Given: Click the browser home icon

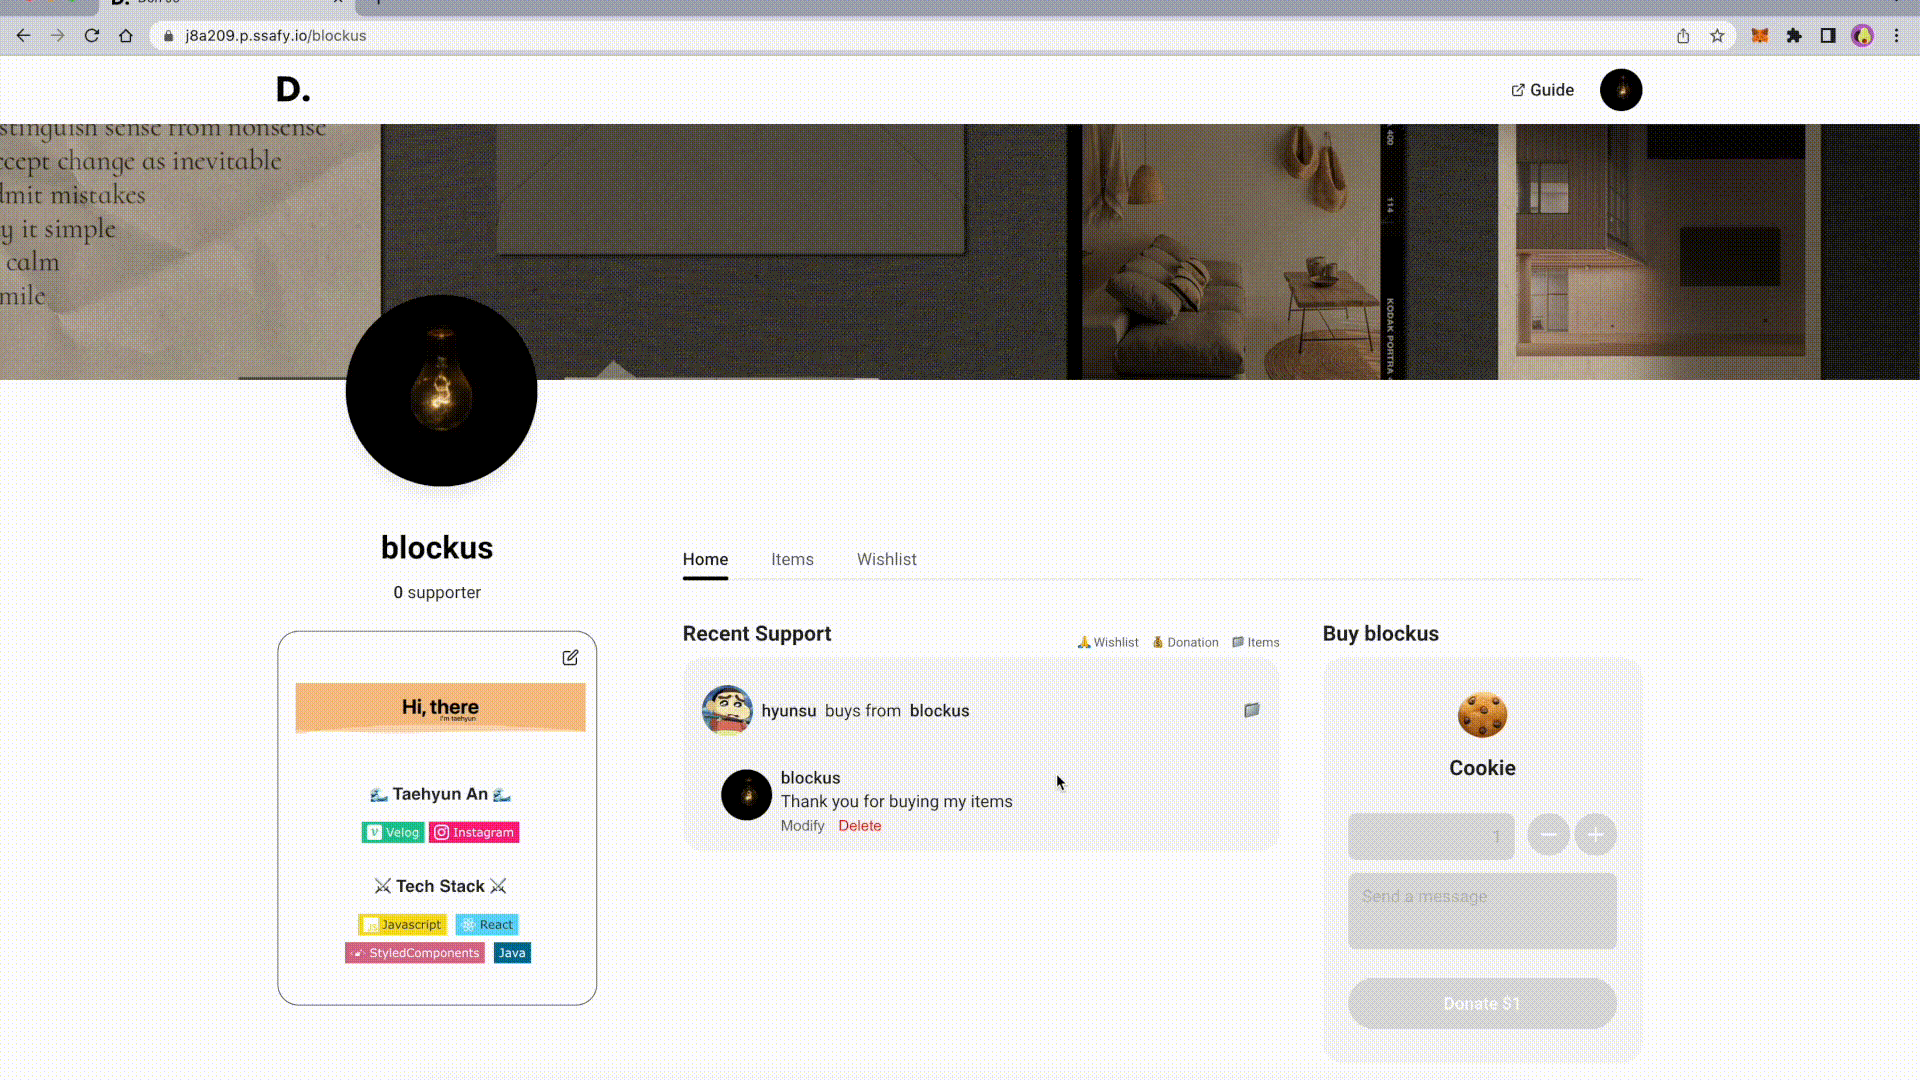Looking at the screenshot, I should pos(126,35).
